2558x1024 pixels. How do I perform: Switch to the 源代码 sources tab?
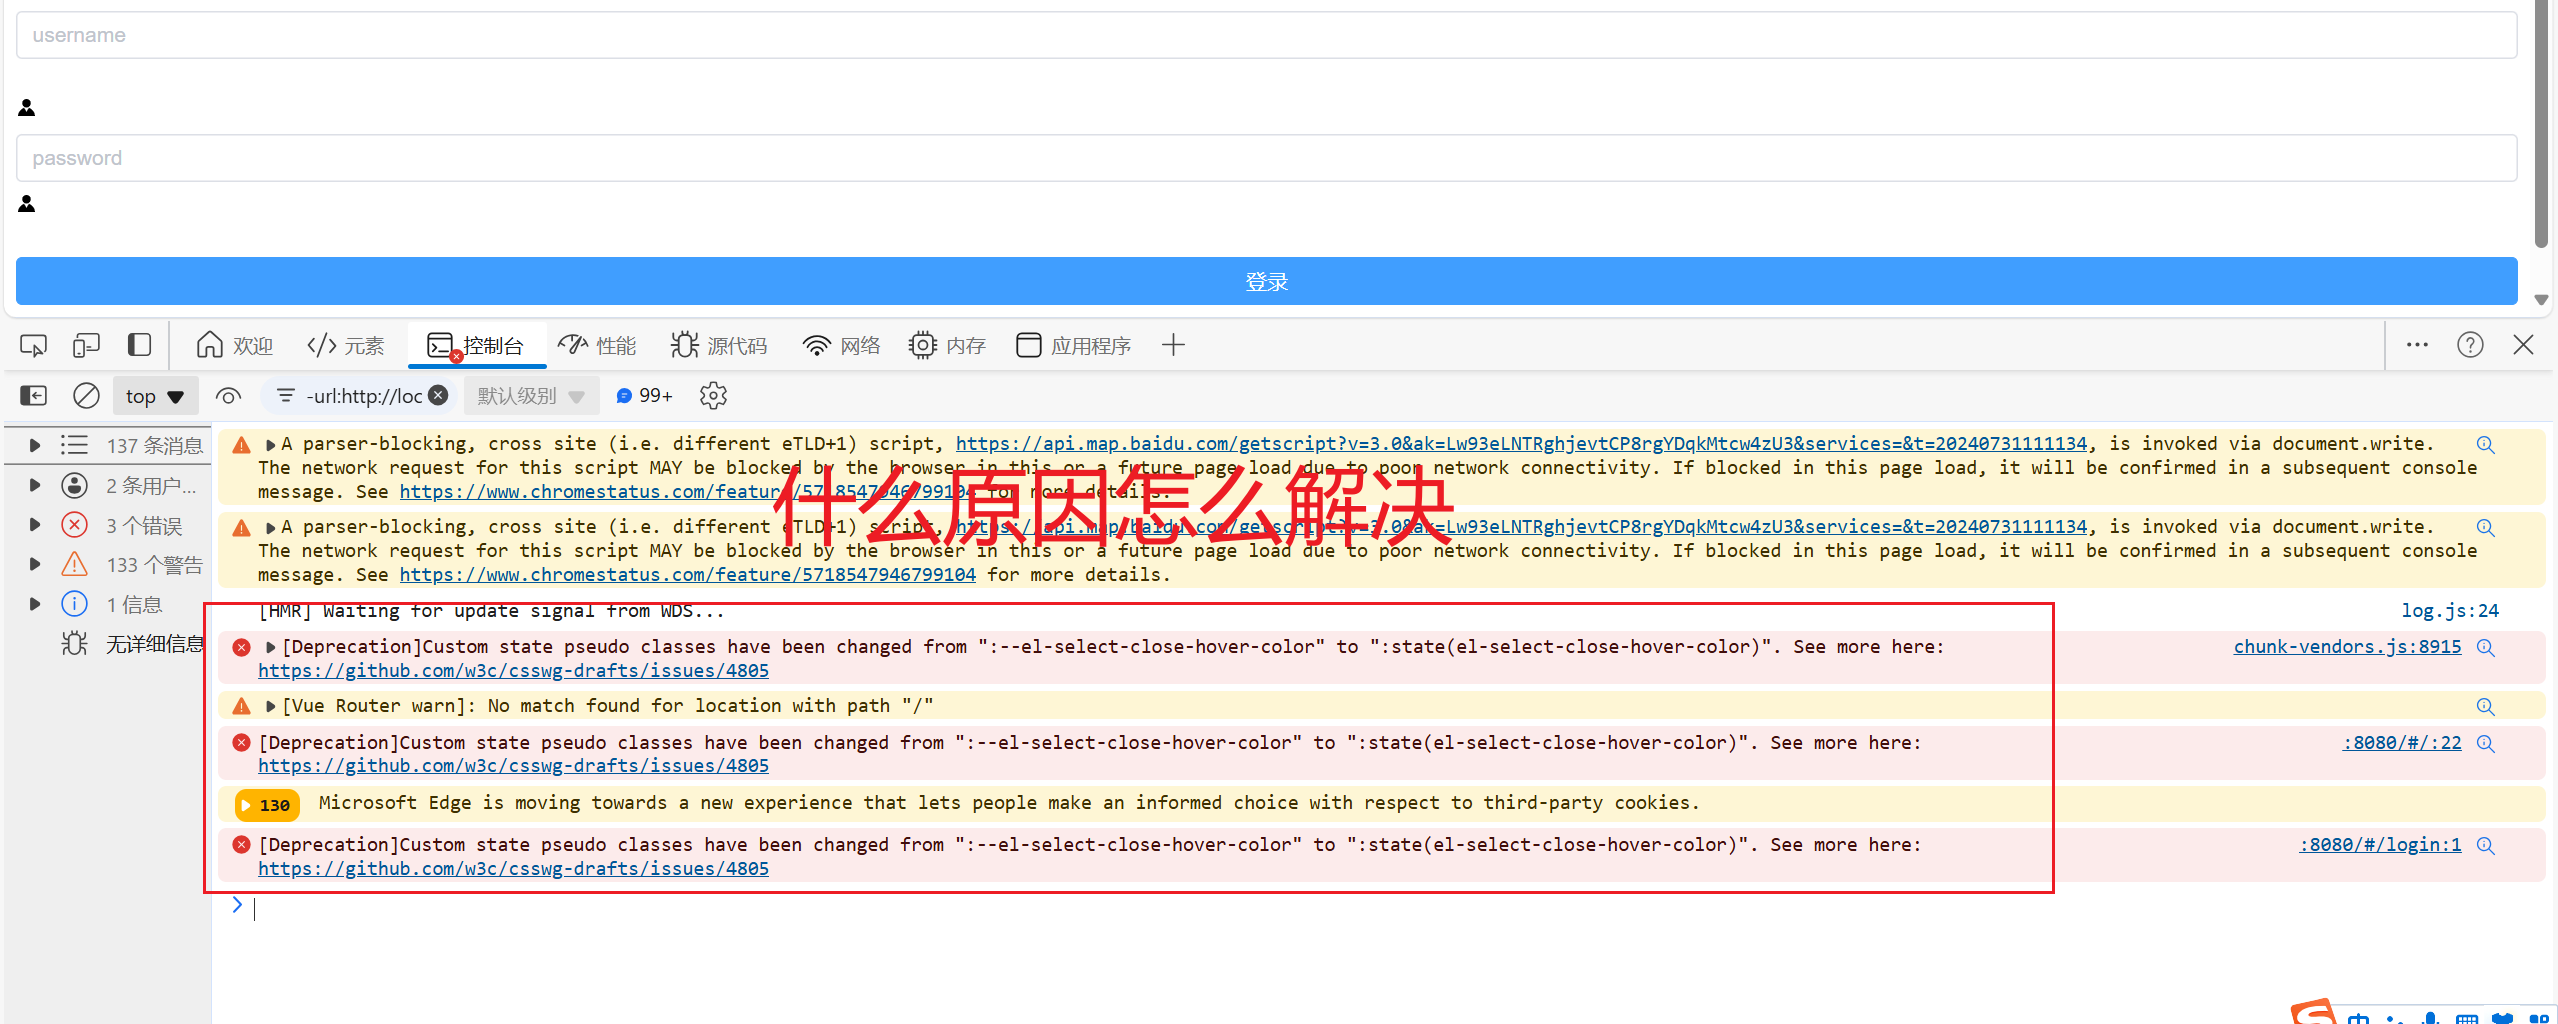coord(719,346)
